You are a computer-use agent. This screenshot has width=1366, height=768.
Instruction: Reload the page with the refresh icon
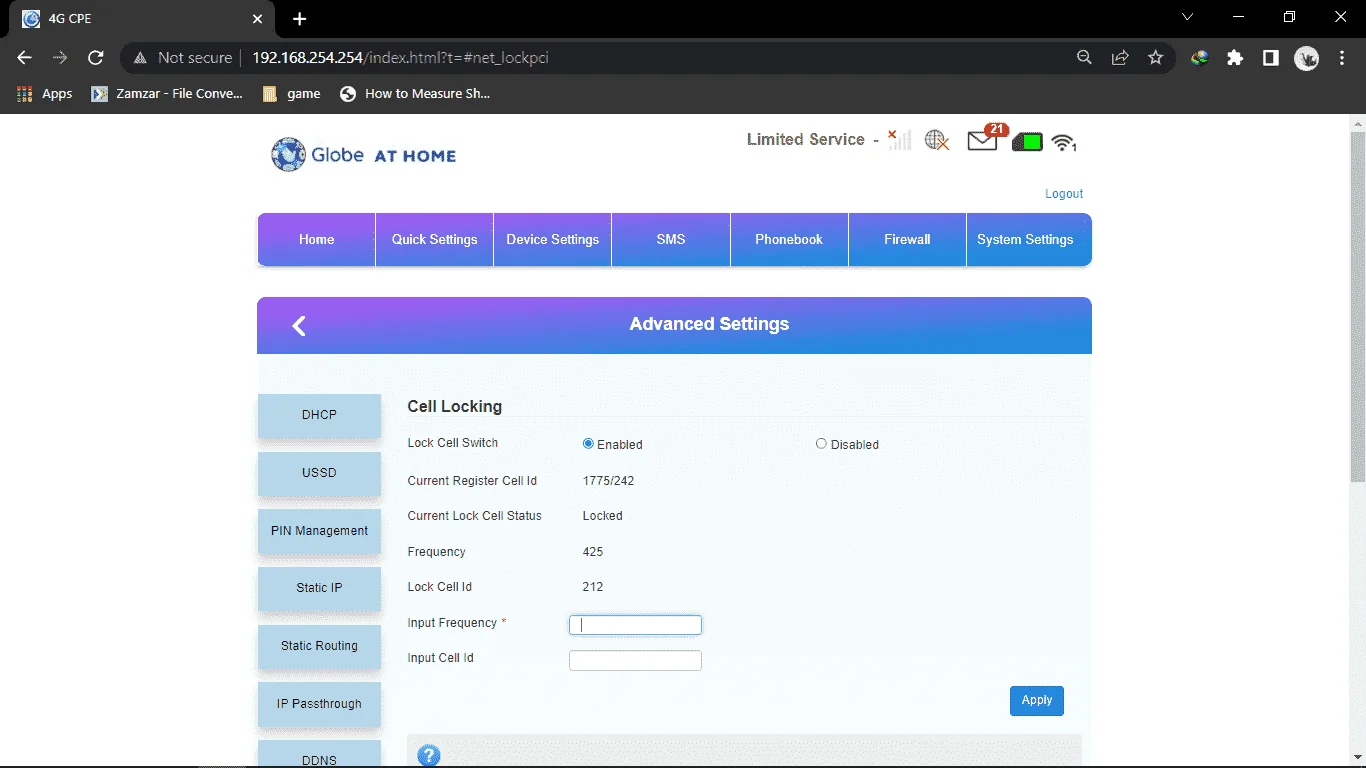tap(96, 58)
